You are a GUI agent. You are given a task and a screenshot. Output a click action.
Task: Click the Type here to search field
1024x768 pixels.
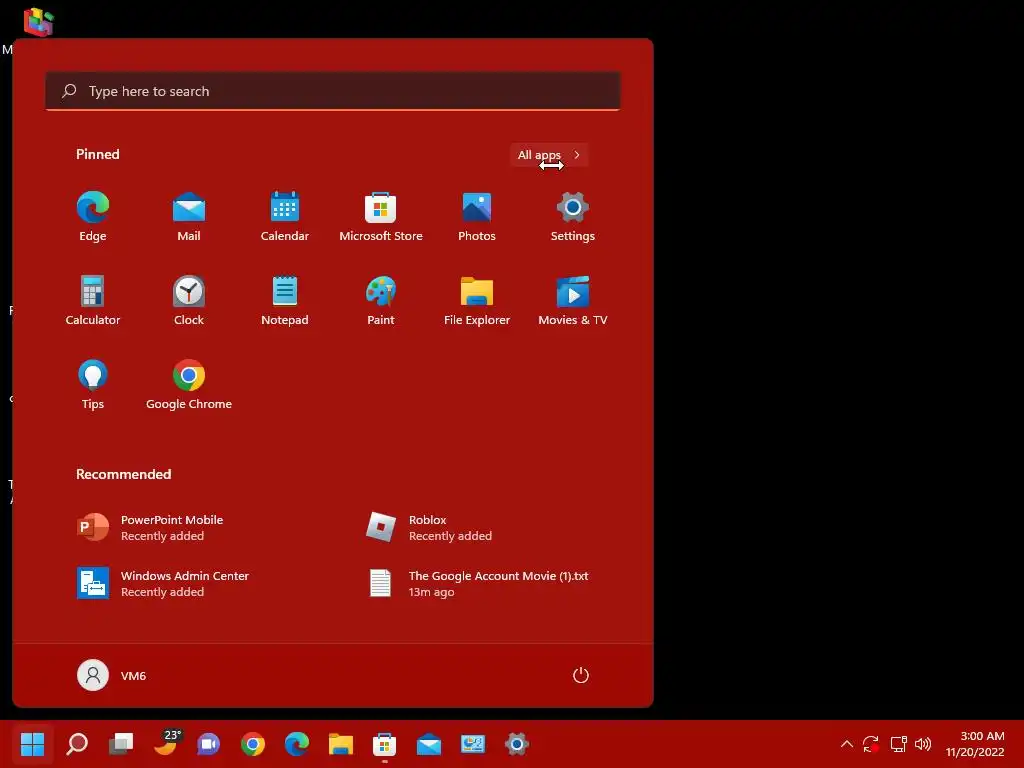click(x=333, y=91)
